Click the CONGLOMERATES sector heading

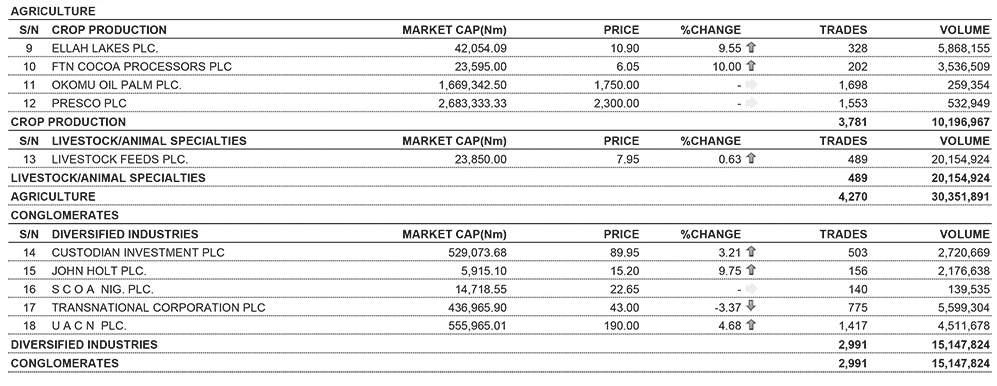pyautogui.click(x=65, y=216)
